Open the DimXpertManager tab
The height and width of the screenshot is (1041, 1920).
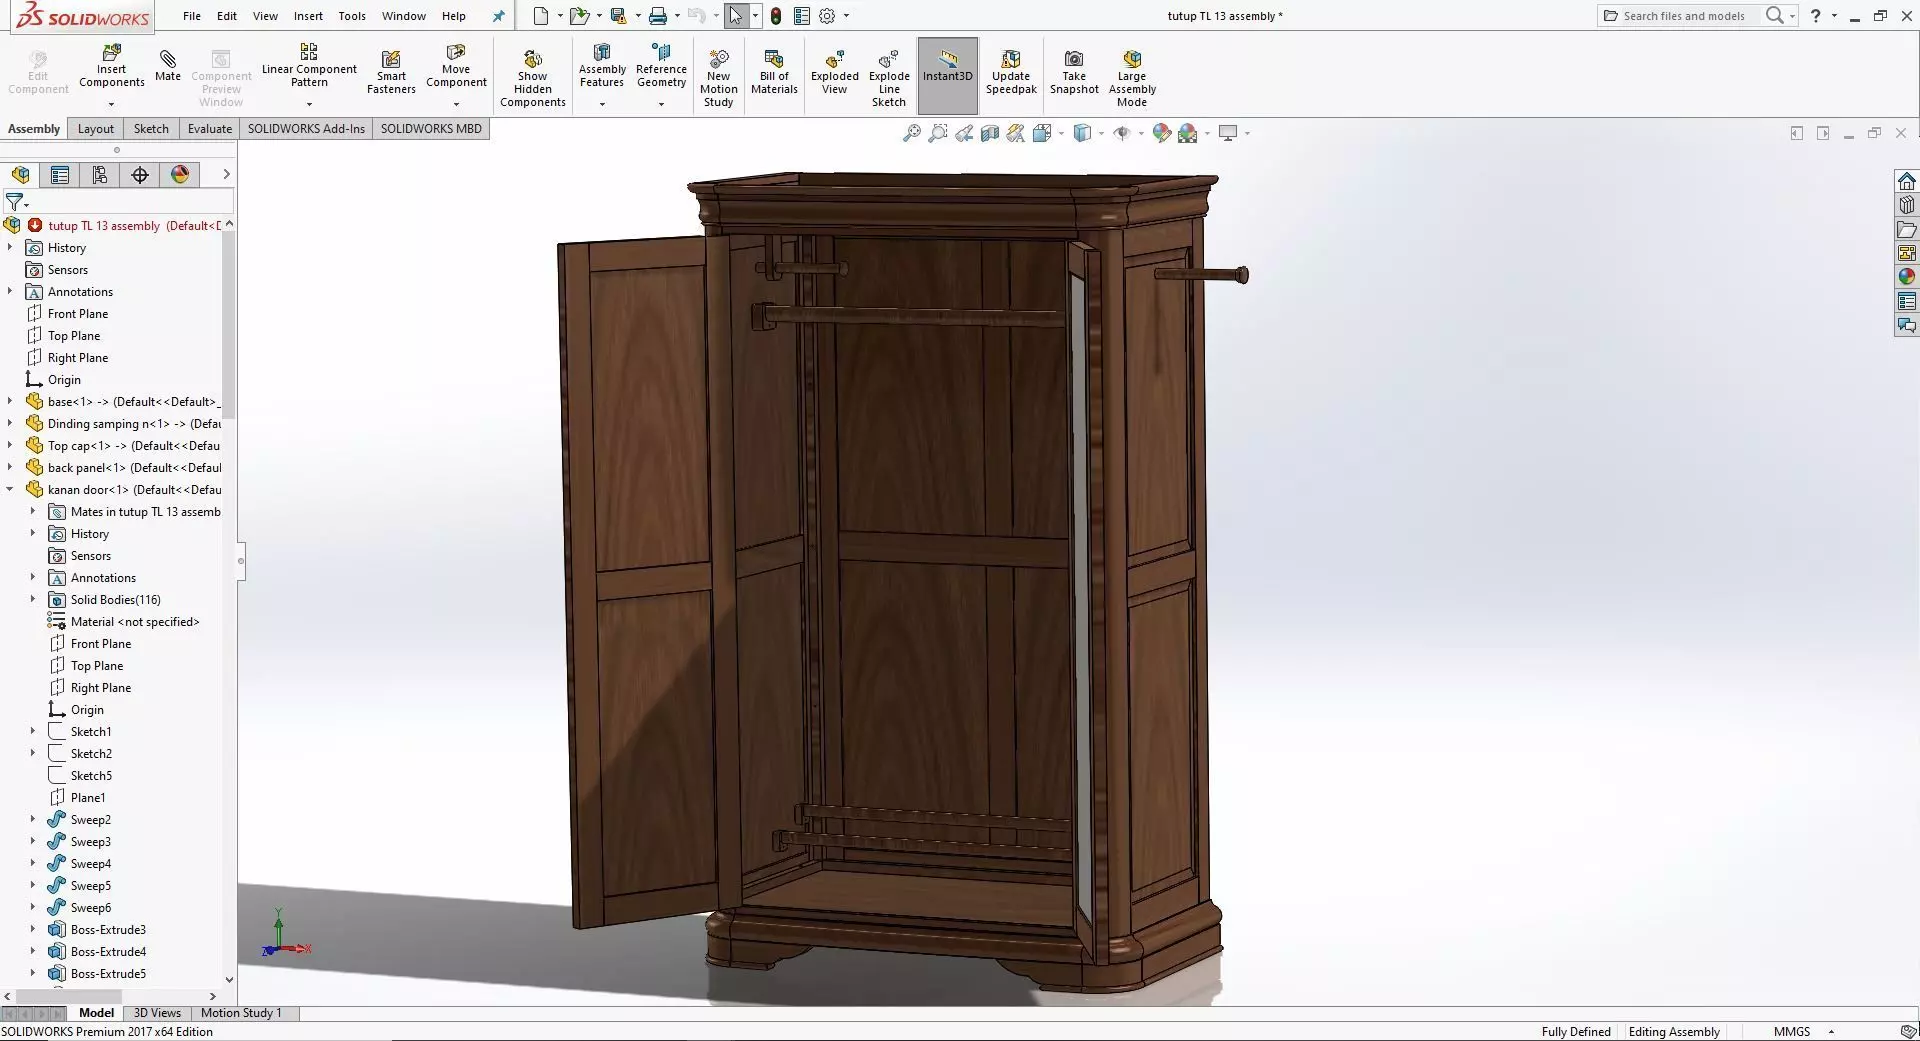(140, 175)
